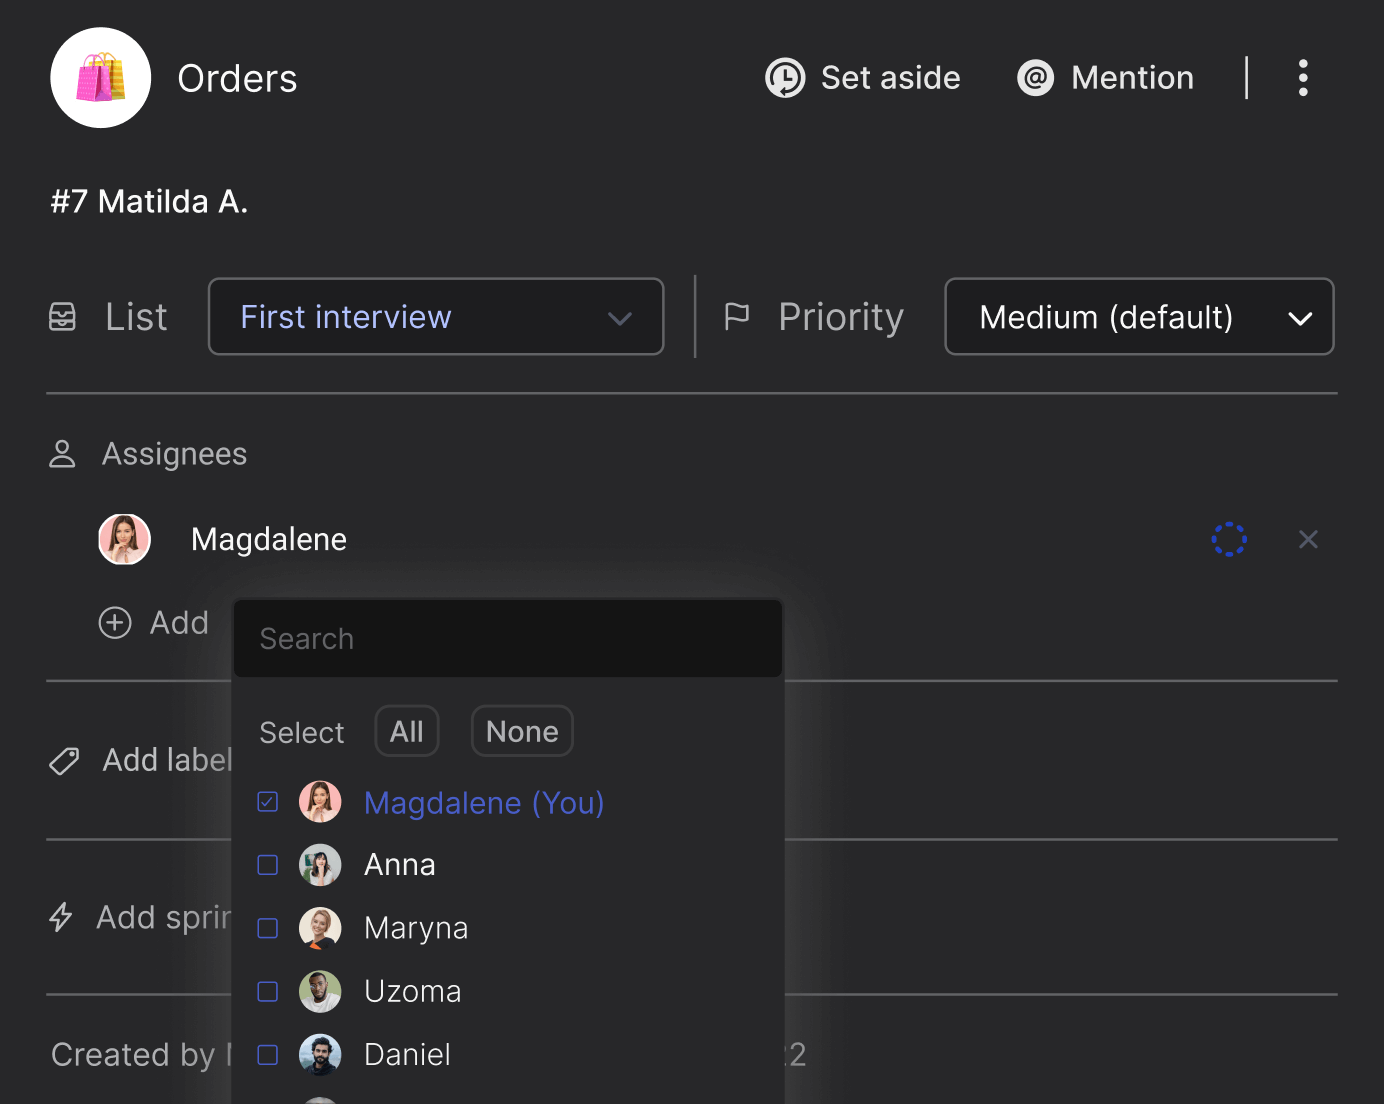
Task: Open the Mention feature
Action: 1104,77
